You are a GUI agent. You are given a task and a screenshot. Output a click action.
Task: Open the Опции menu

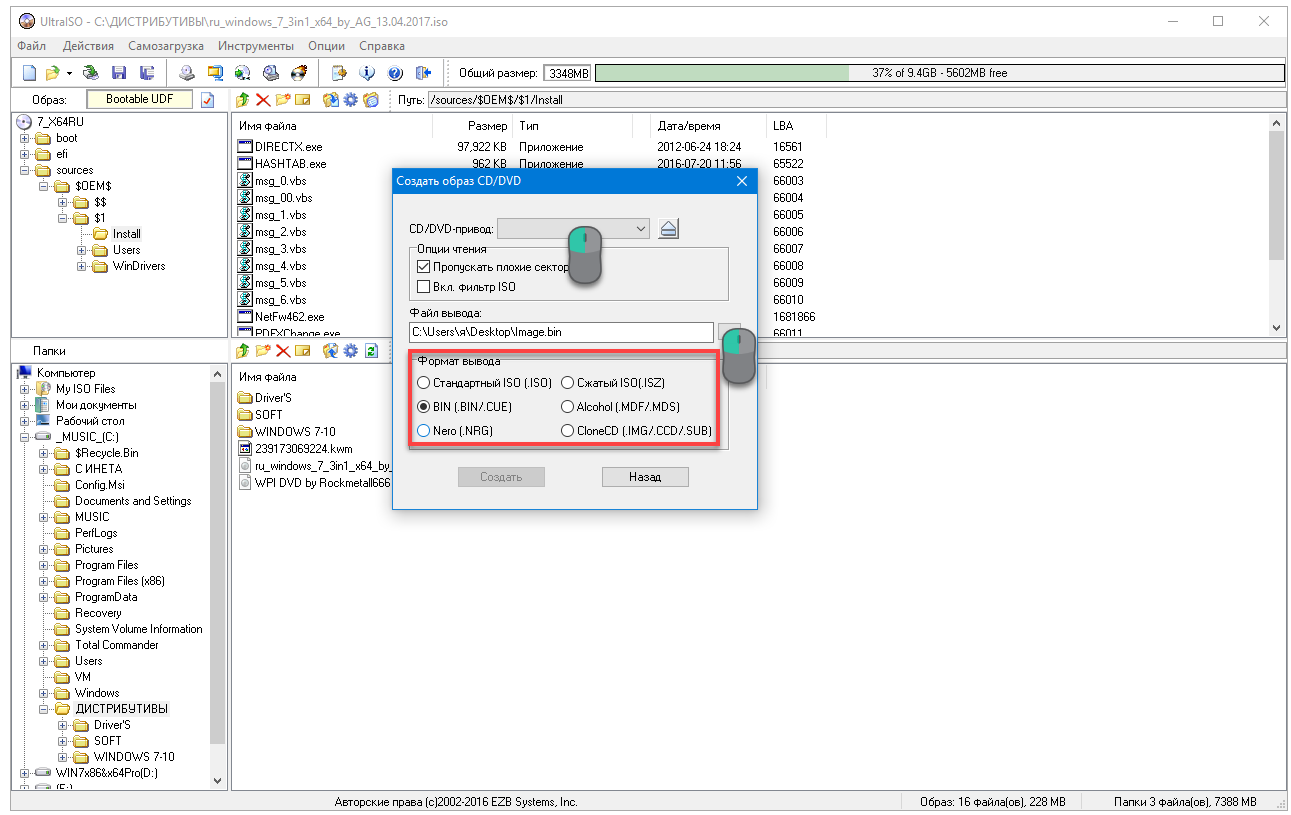[327, 46]
